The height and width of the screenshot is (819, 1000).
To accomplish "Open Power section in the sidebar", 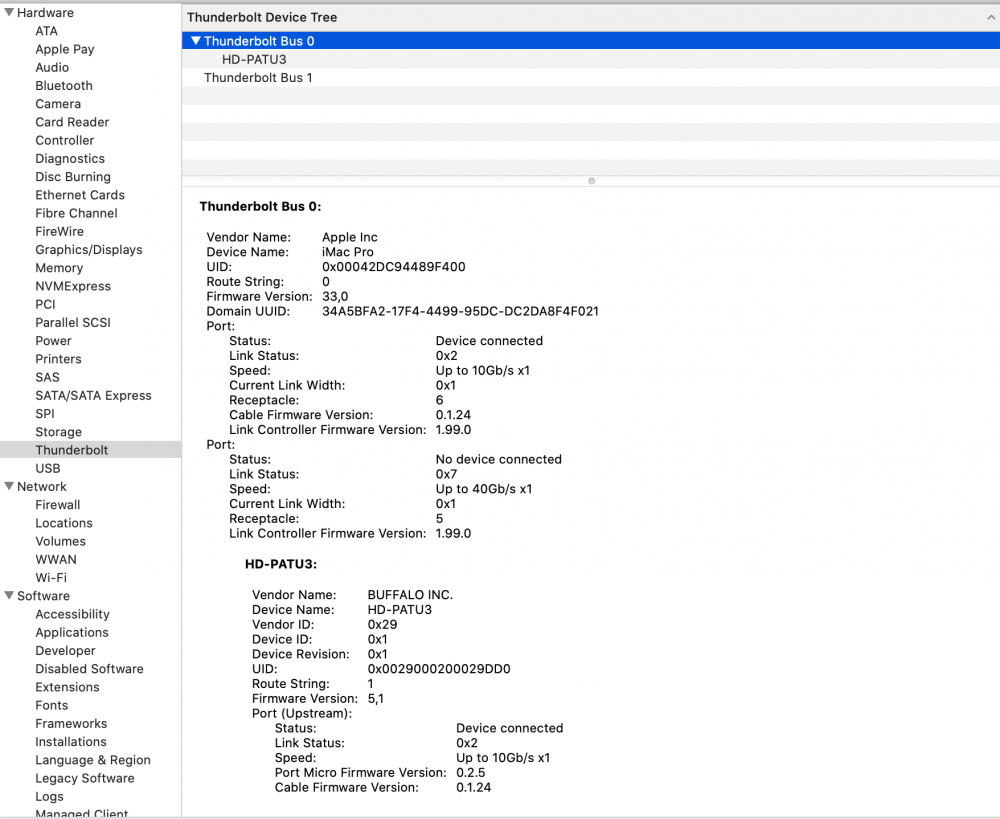I will (54, 341).
